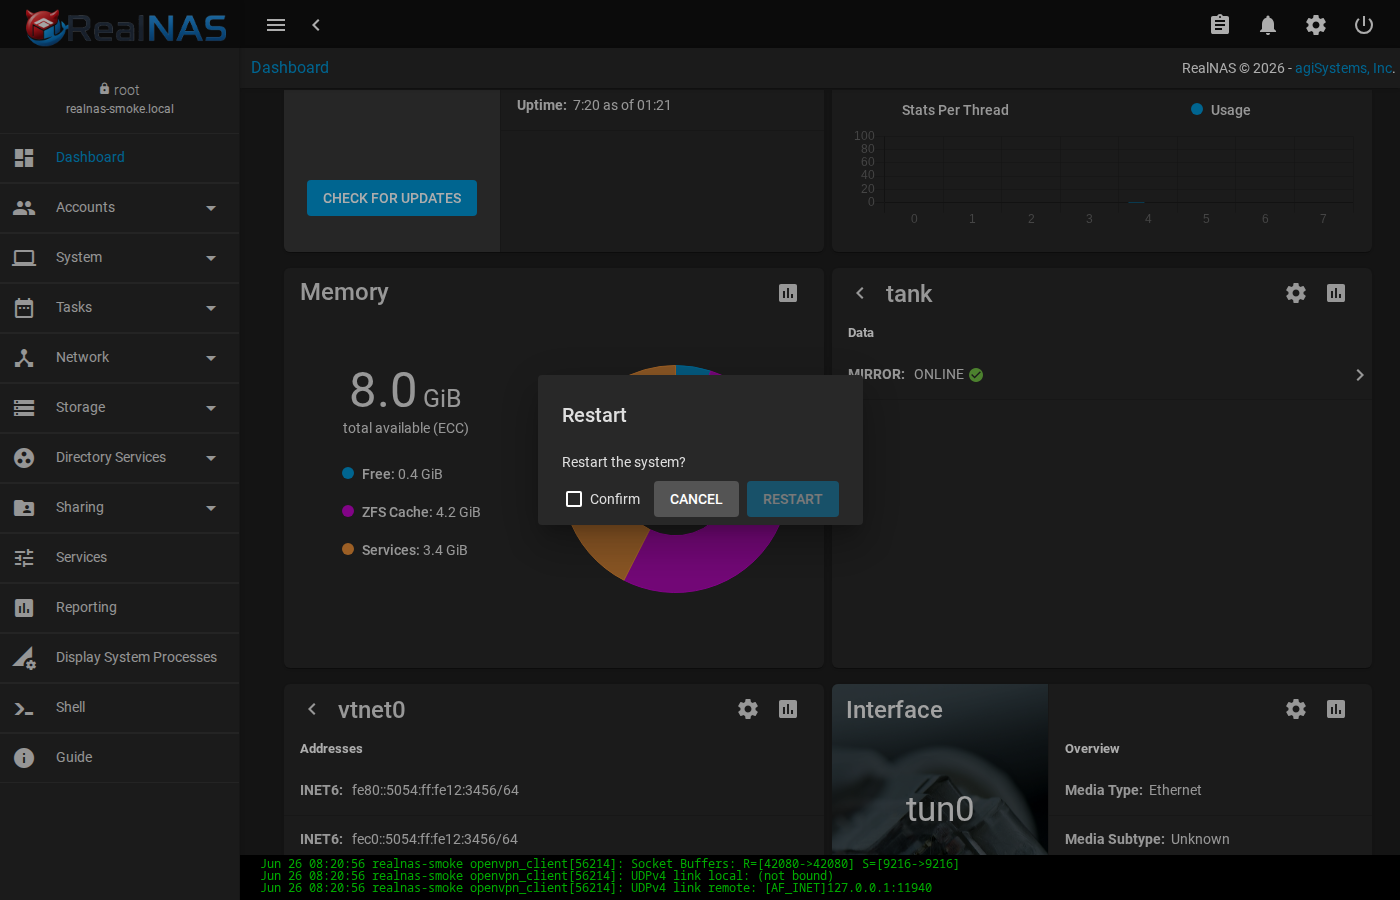Screen dimensions: 1400x900
Task: Click the Shell prompt icon
Action: tap(24, 708)
